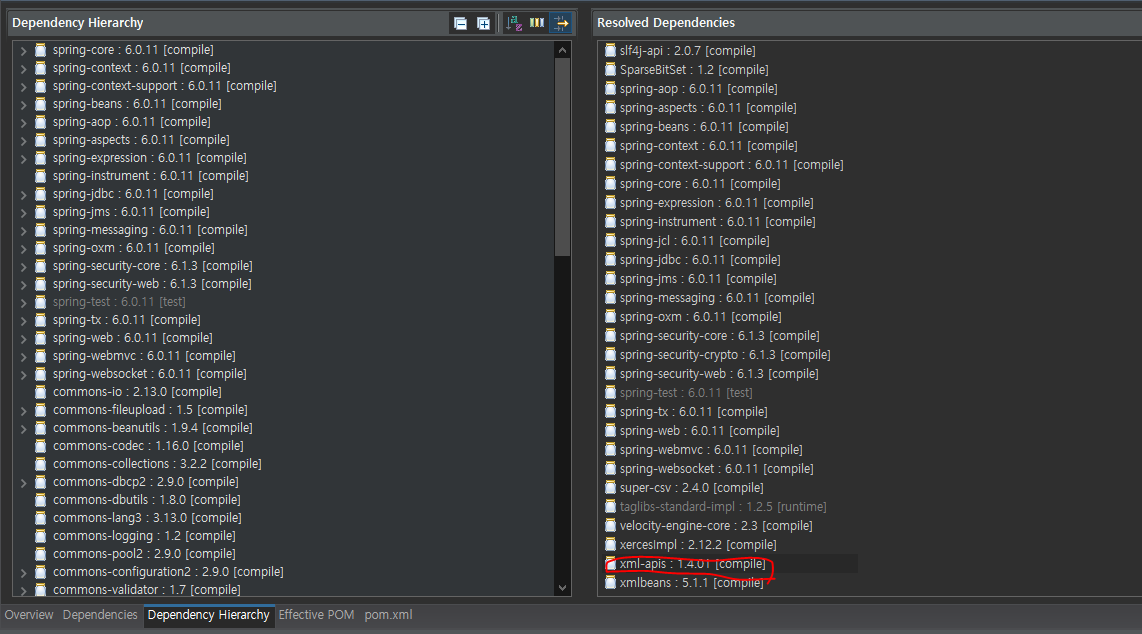Click jar icon of spring-jcl : 6.0.11
Screen dimensions: 1142x634
point(610,240)
